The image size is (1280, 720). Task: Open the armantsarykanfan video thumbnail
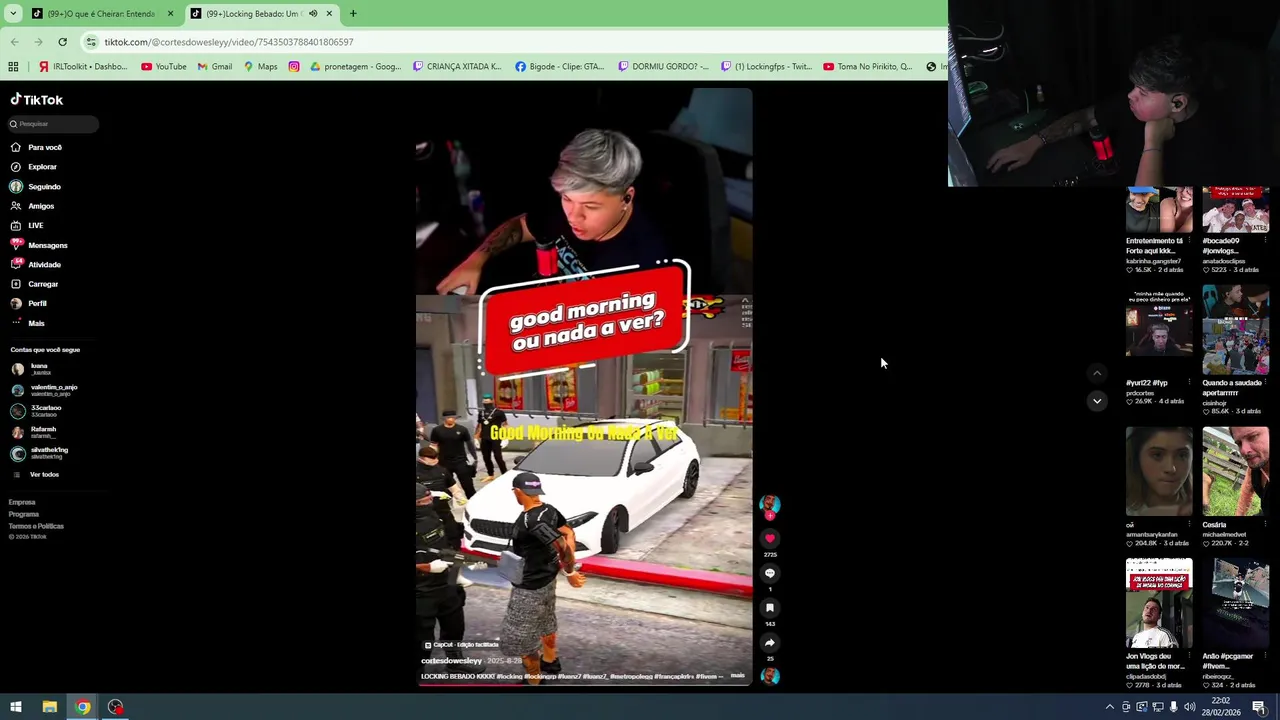[x=1159, y=471]
